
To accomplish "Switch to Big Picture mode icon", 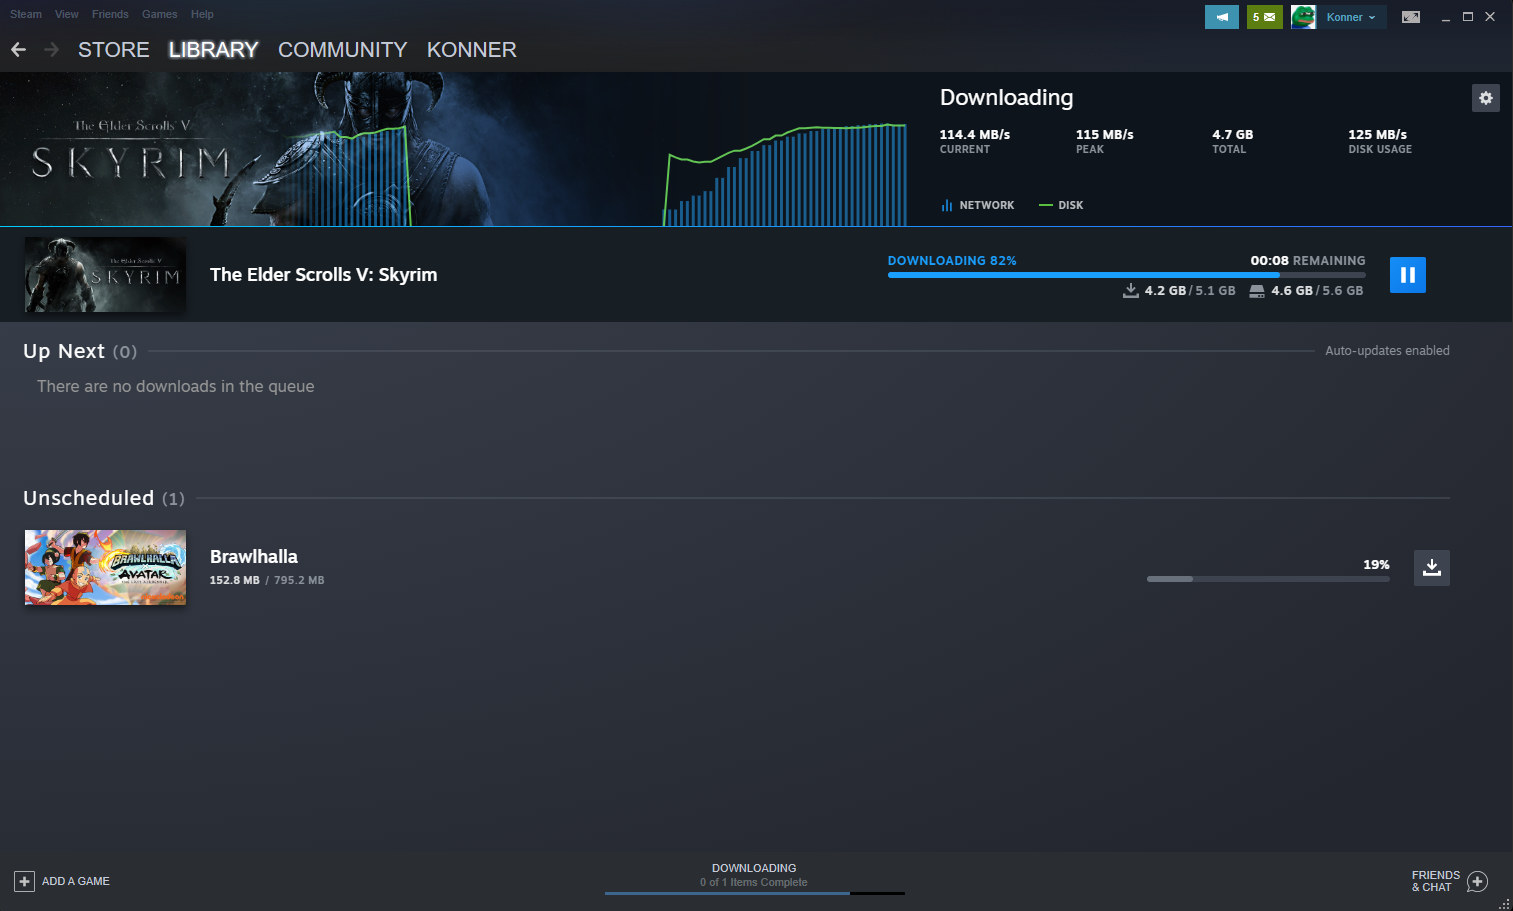I will [x=1411, y=17].
